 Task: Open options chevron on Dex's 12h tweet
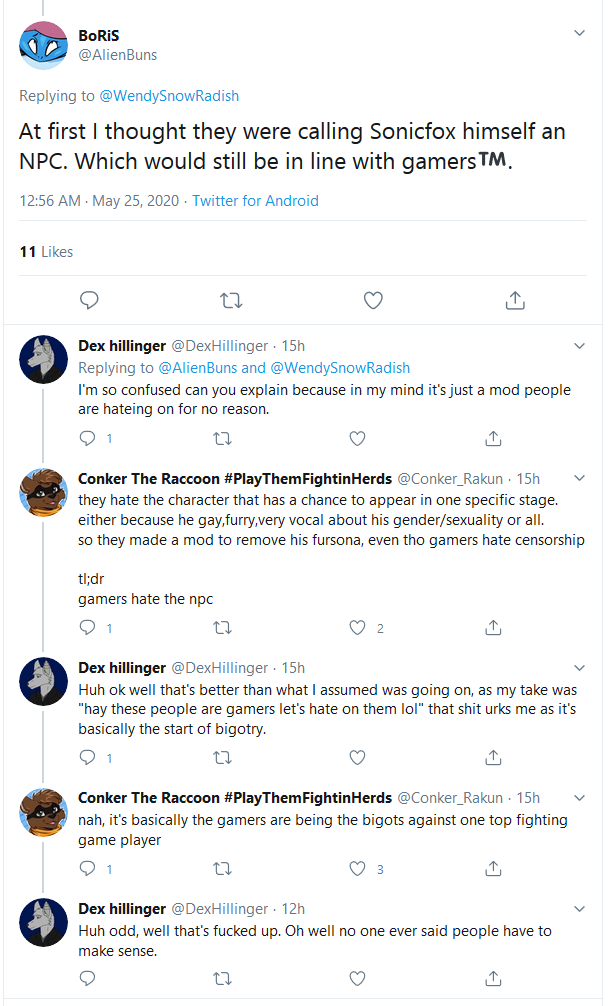coord(579,909)
